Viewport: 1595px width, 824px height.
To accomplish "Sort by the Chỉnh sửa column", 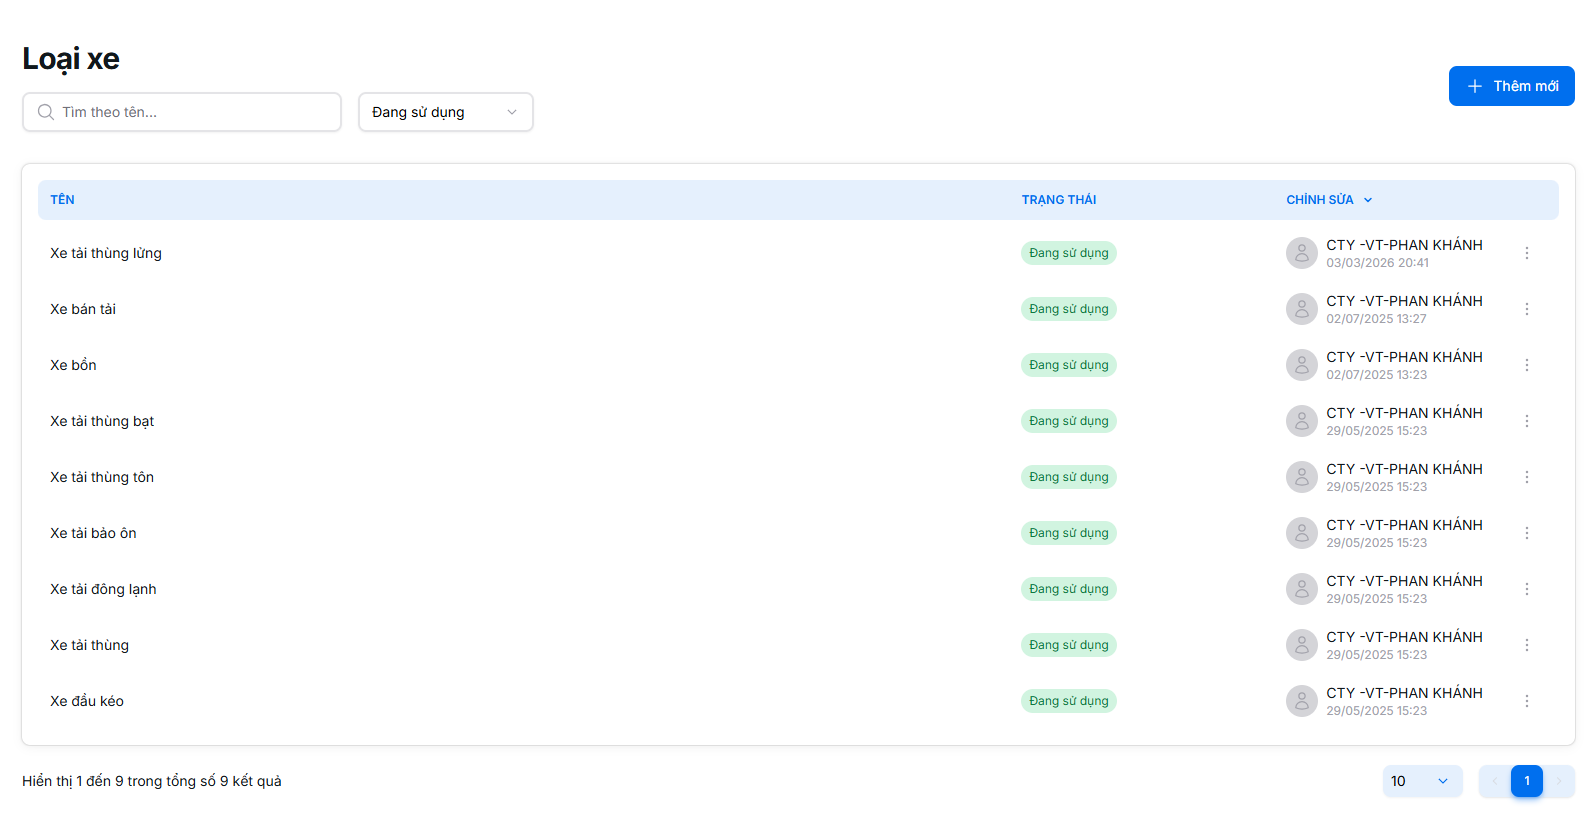I will [x=1328, y=200].
